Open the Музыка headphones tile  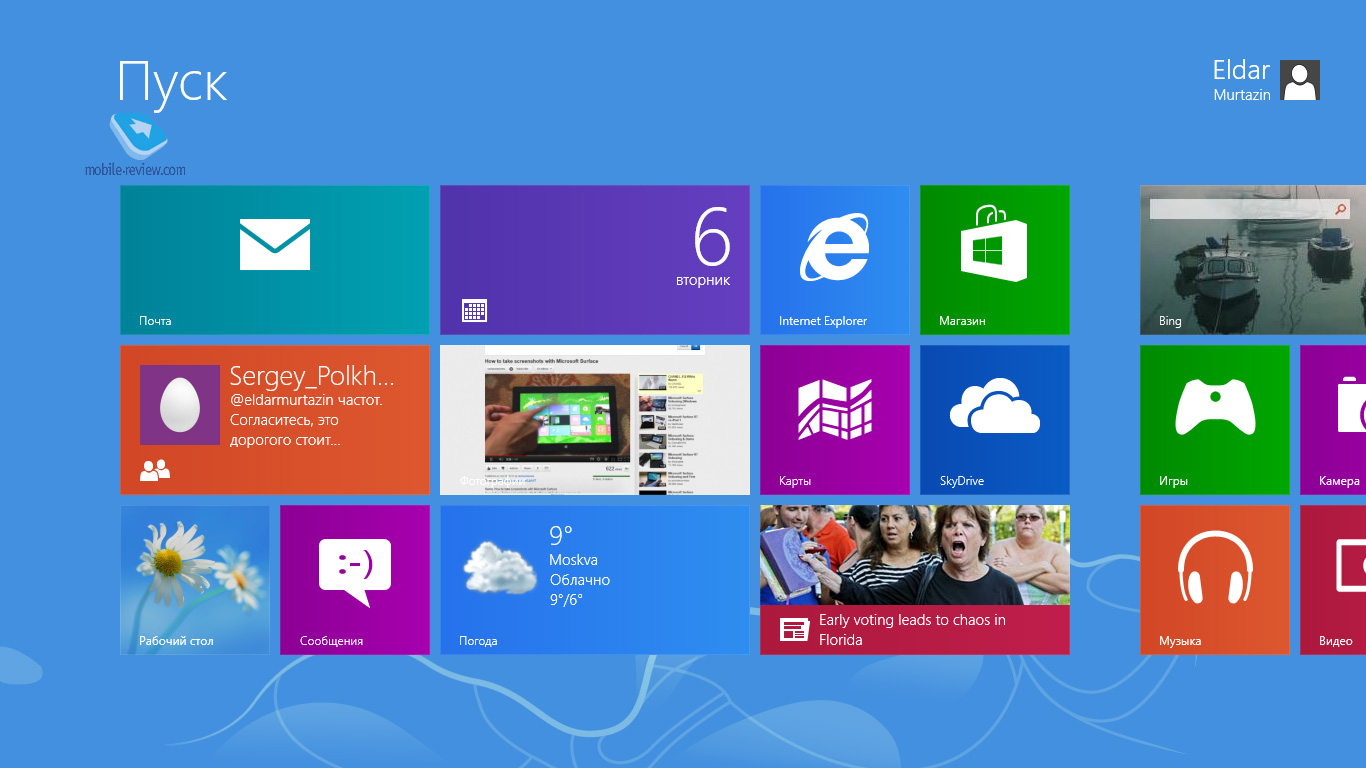point(1215,580)
